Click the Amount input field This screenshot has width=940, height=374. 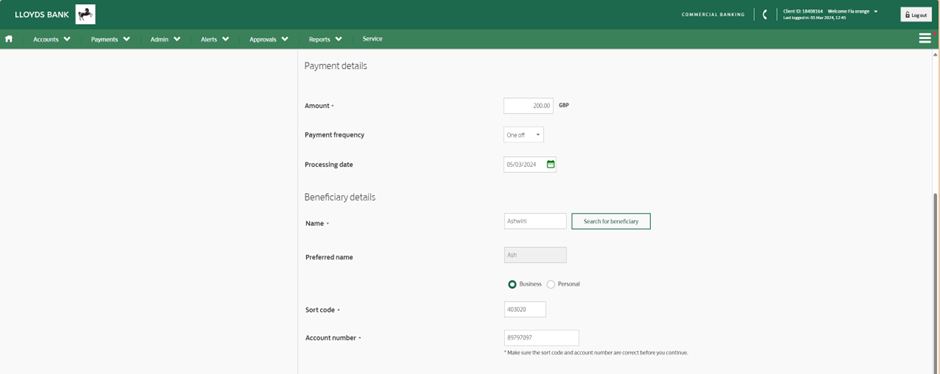[x=528, y=105]
